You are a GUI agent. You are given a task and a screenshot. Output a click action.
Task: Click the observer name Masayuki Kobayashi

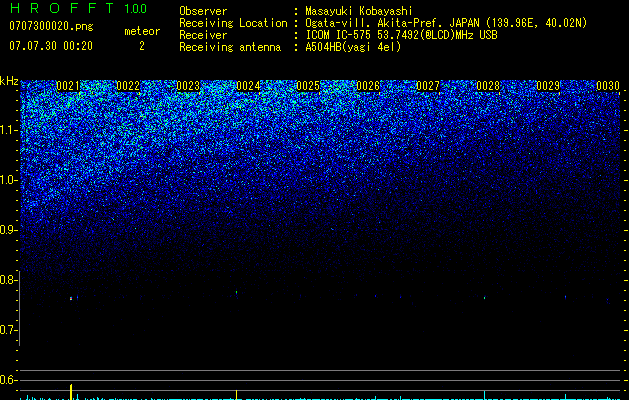point(359,11)
